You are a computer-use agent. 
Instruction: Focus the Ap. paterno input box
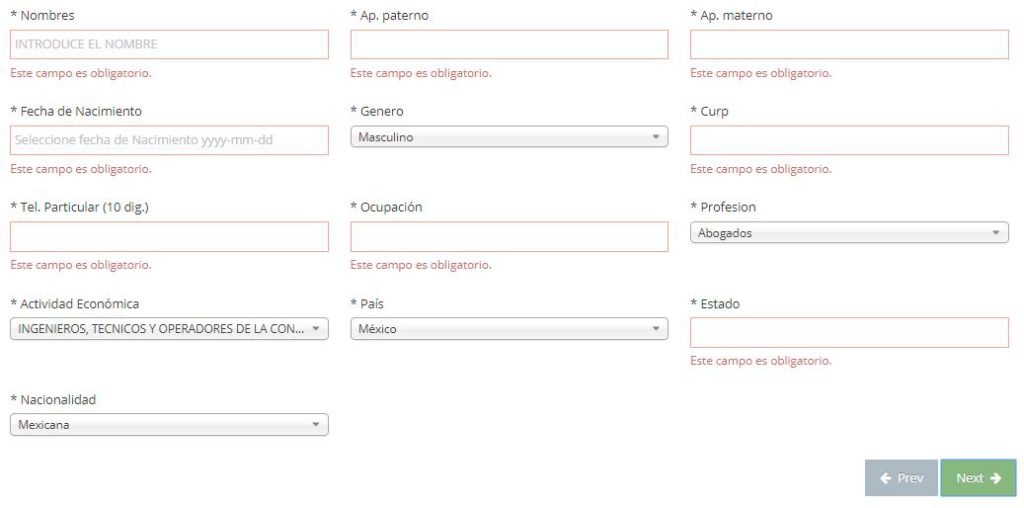pyautogui.click(x=509, y=44)
